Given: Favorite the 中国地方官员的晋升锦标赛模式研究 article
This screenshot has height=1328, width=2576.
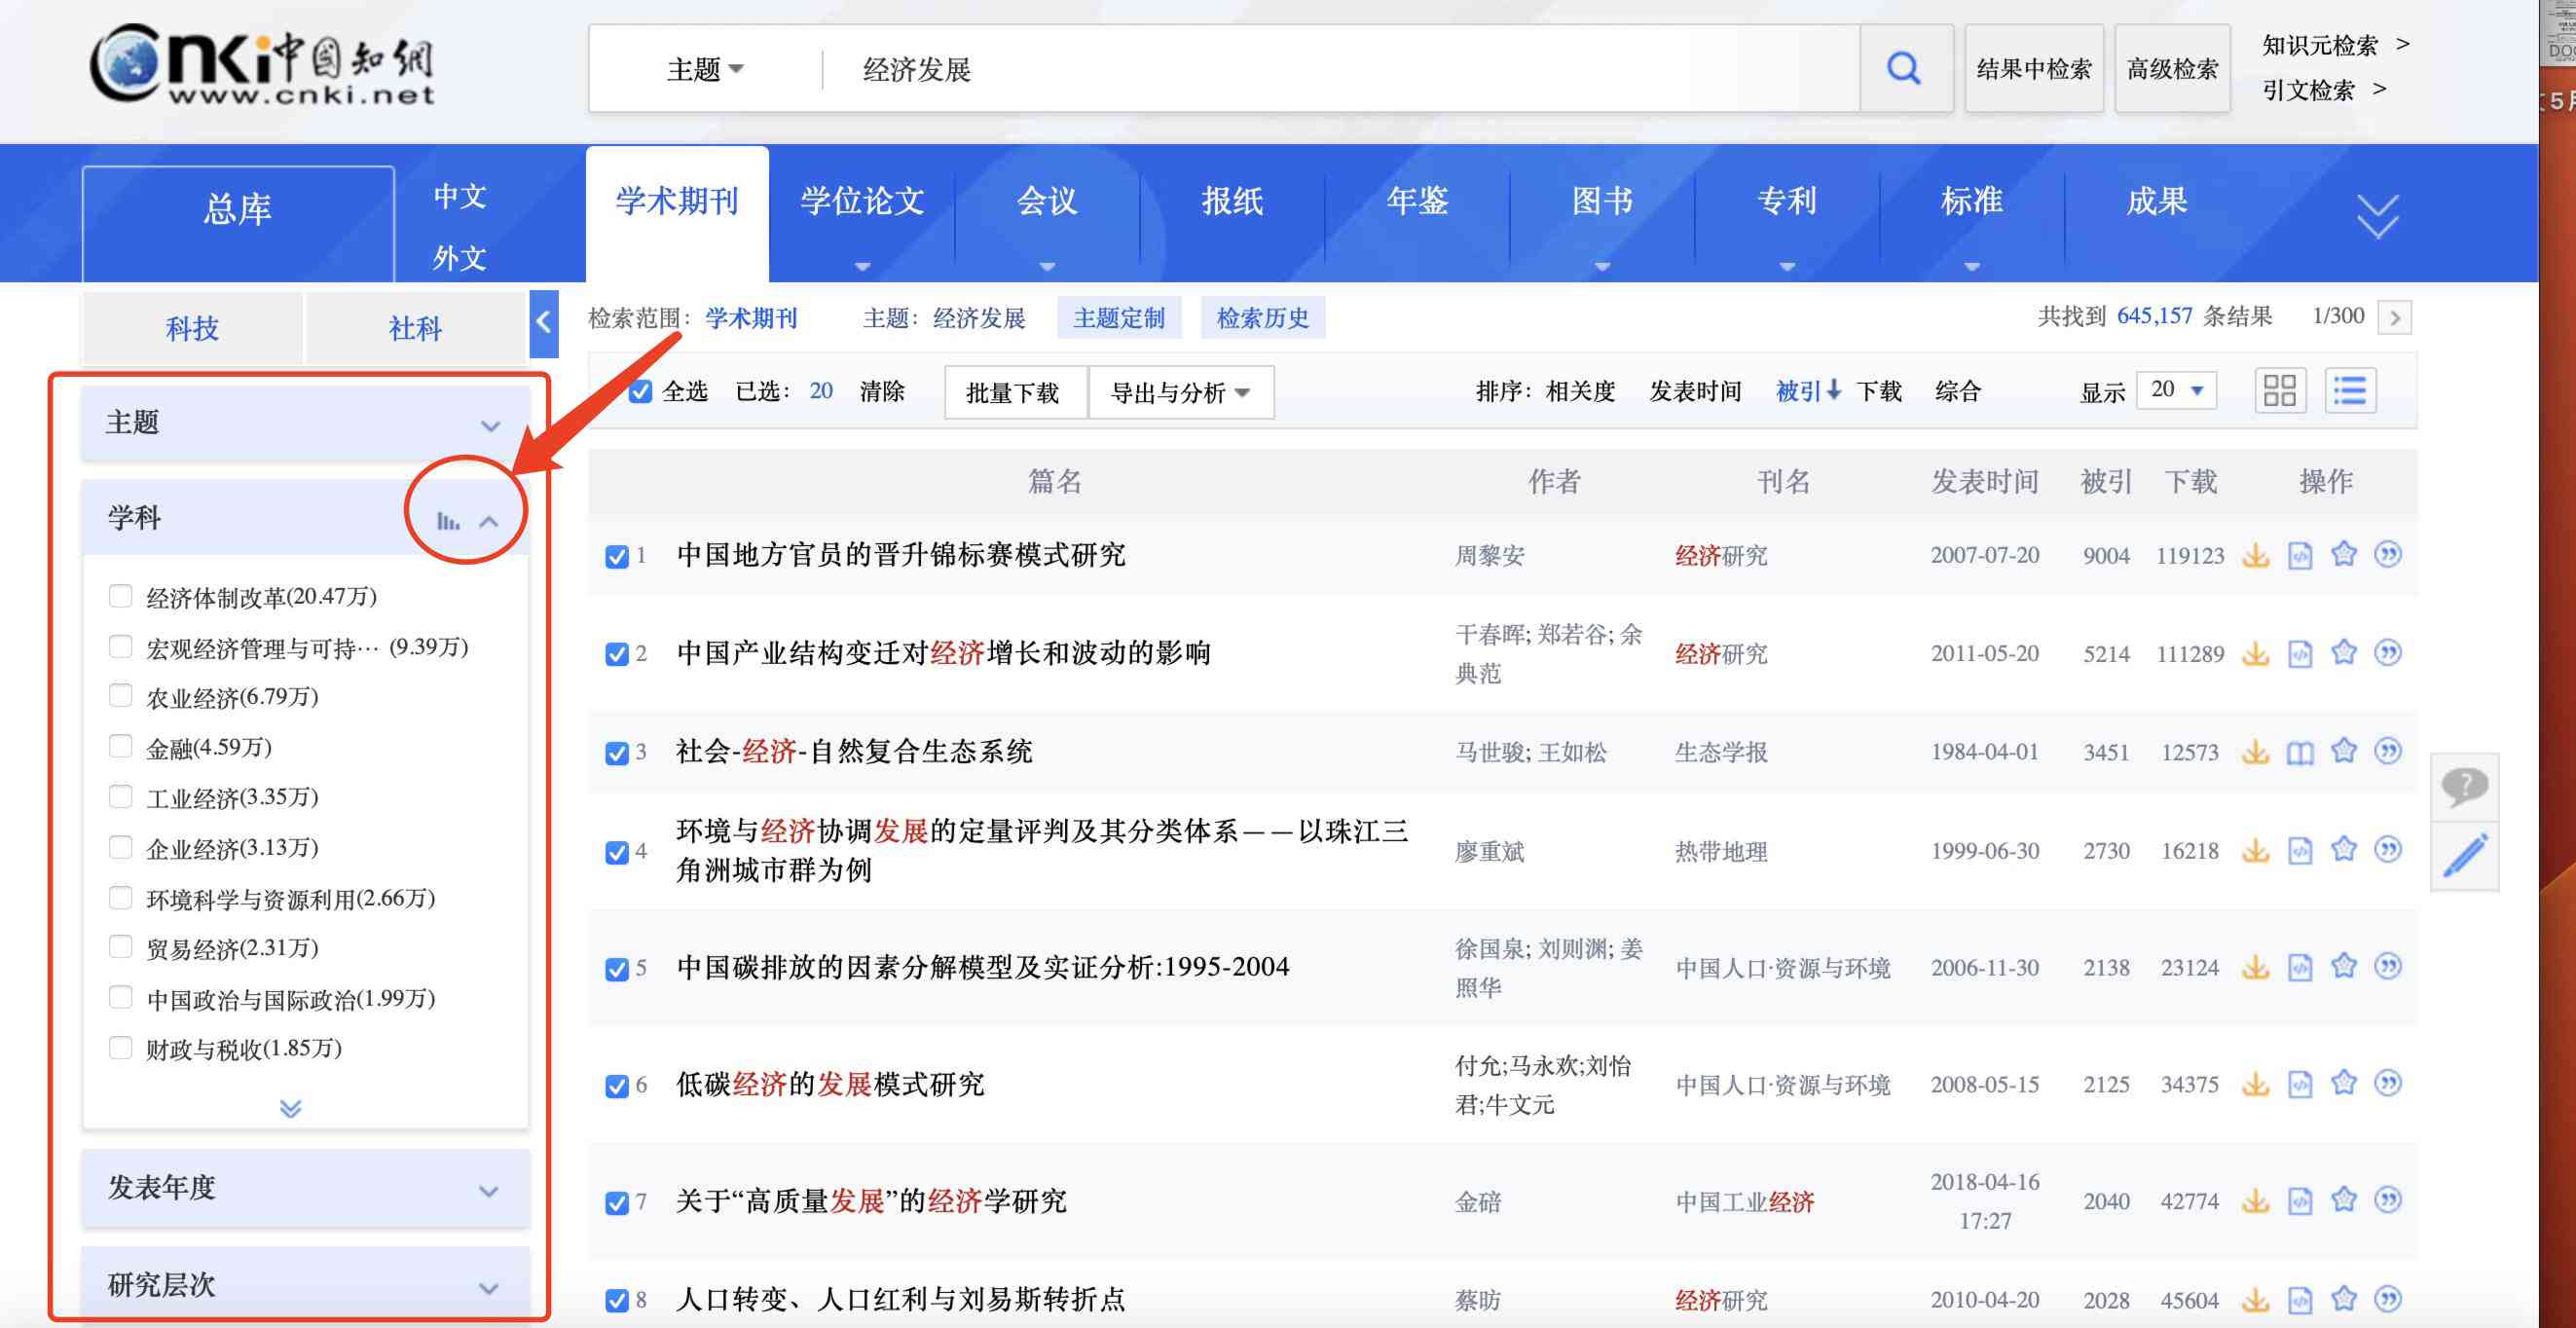Looking at the screenshot, I should [2344, 554].
